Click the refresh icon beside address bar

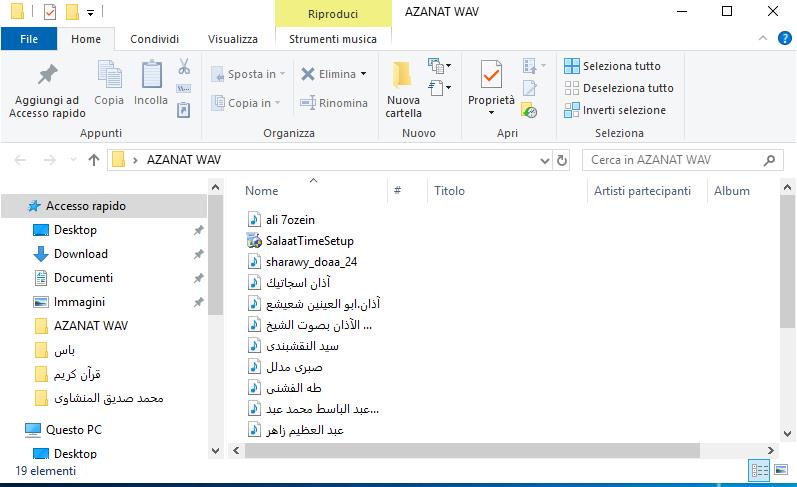[562, 160]
